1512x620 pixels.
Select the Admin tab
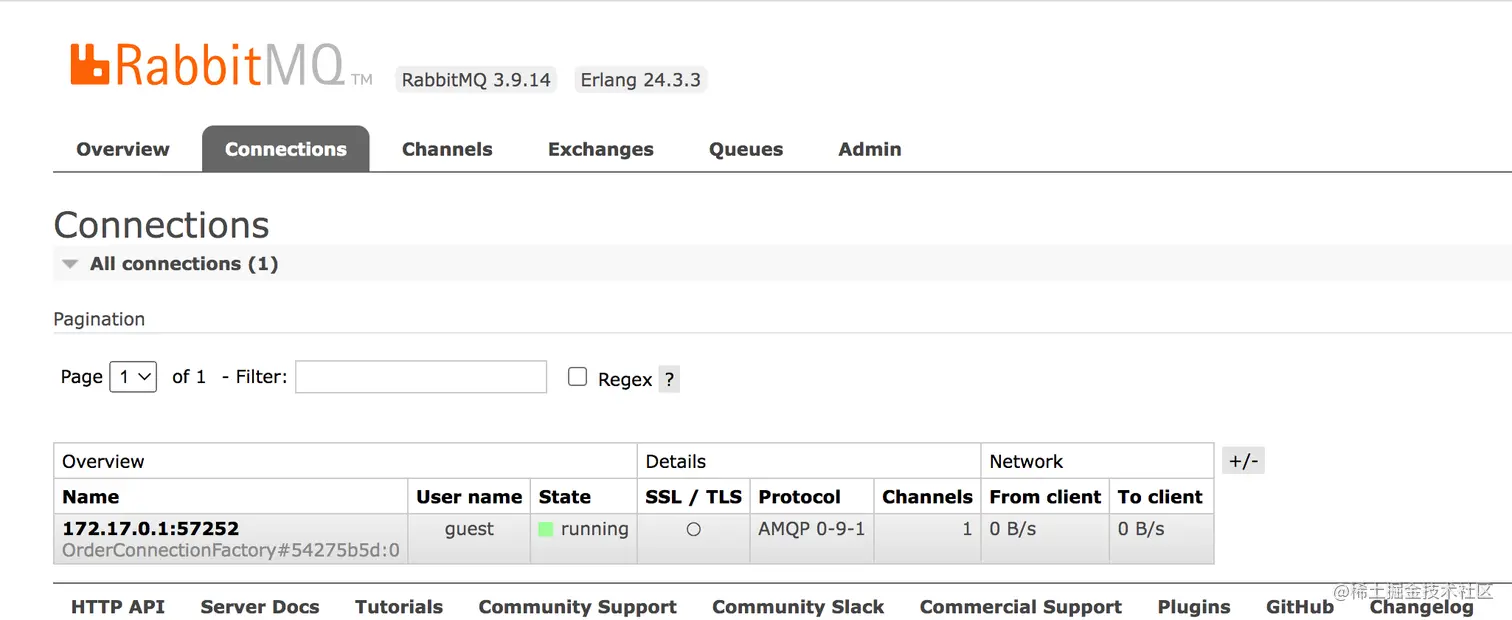click(869, 150)
